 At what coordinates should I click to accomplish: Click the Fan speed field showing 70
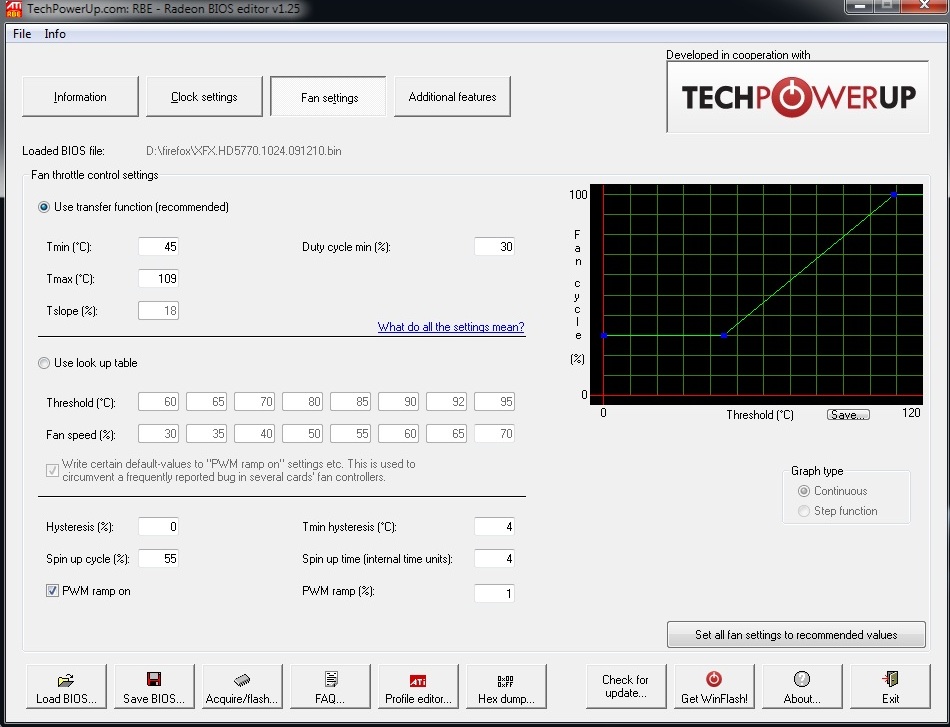pyautogui.click(x=494, y=434)
